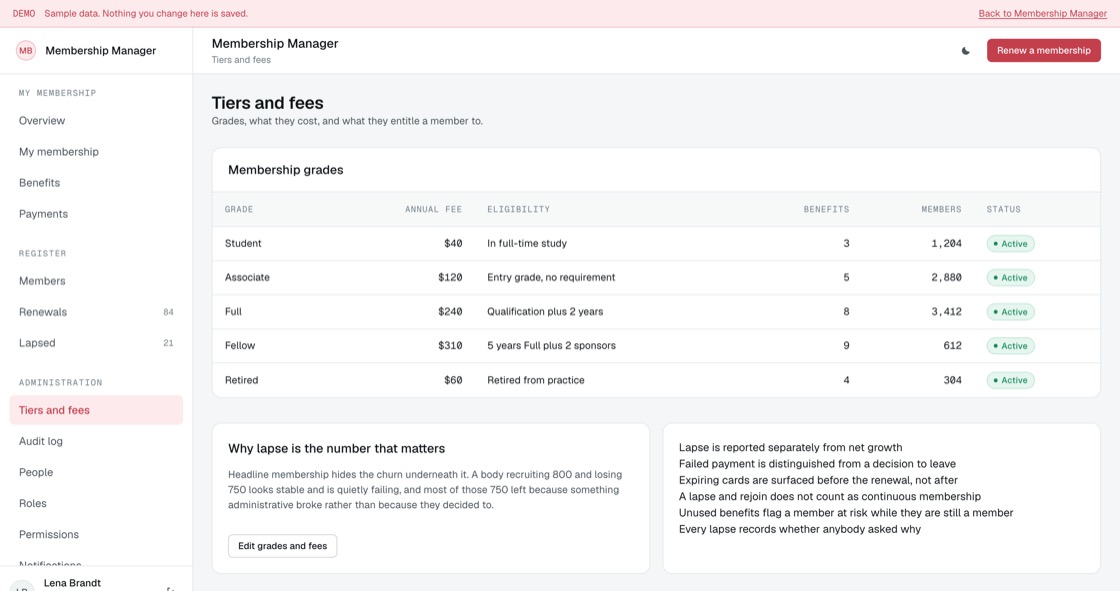Click the Edit grades and fees button
1120x591 pixels.
pos(282,546)
